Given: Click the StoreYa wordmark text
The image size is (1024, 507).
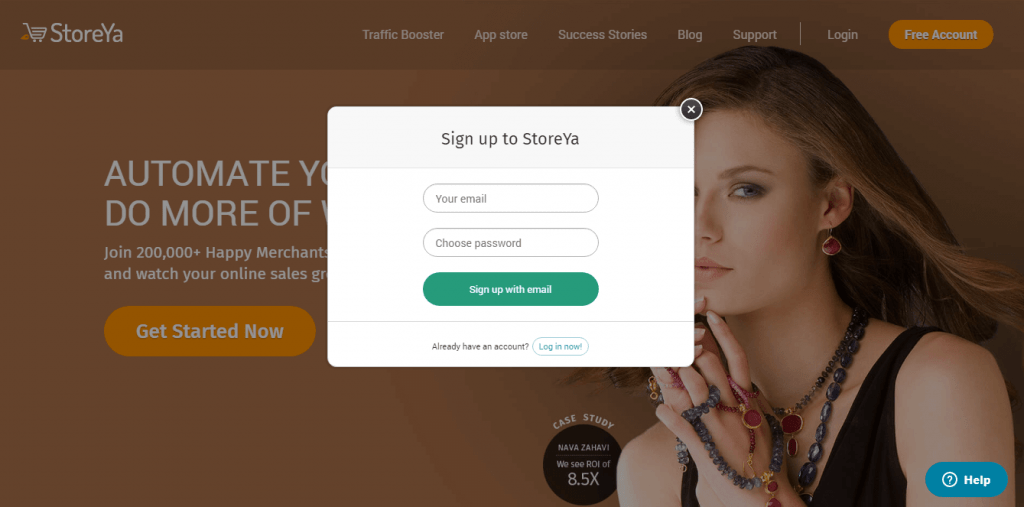Looking at the screenshot, I should click(x=87, y=33).
